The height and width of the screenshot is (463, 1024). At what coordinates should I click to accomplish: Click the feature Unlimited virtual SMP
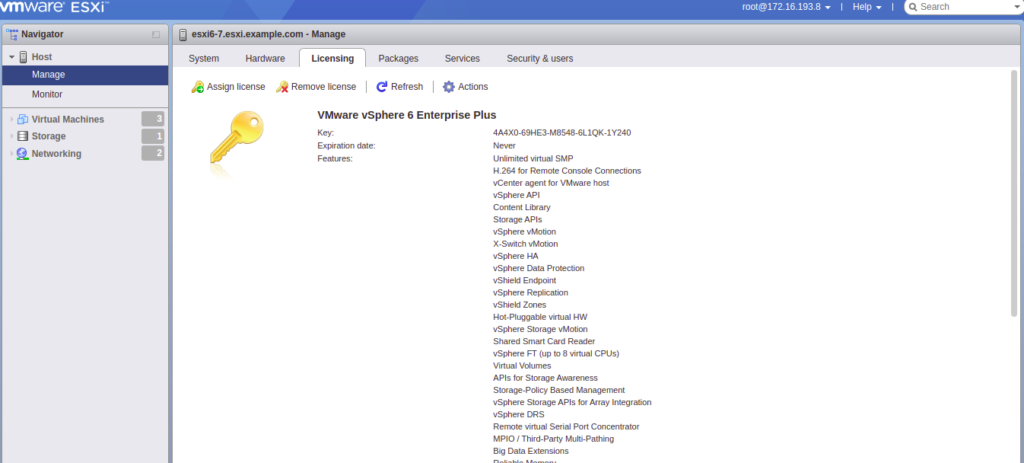pos(533,158)
